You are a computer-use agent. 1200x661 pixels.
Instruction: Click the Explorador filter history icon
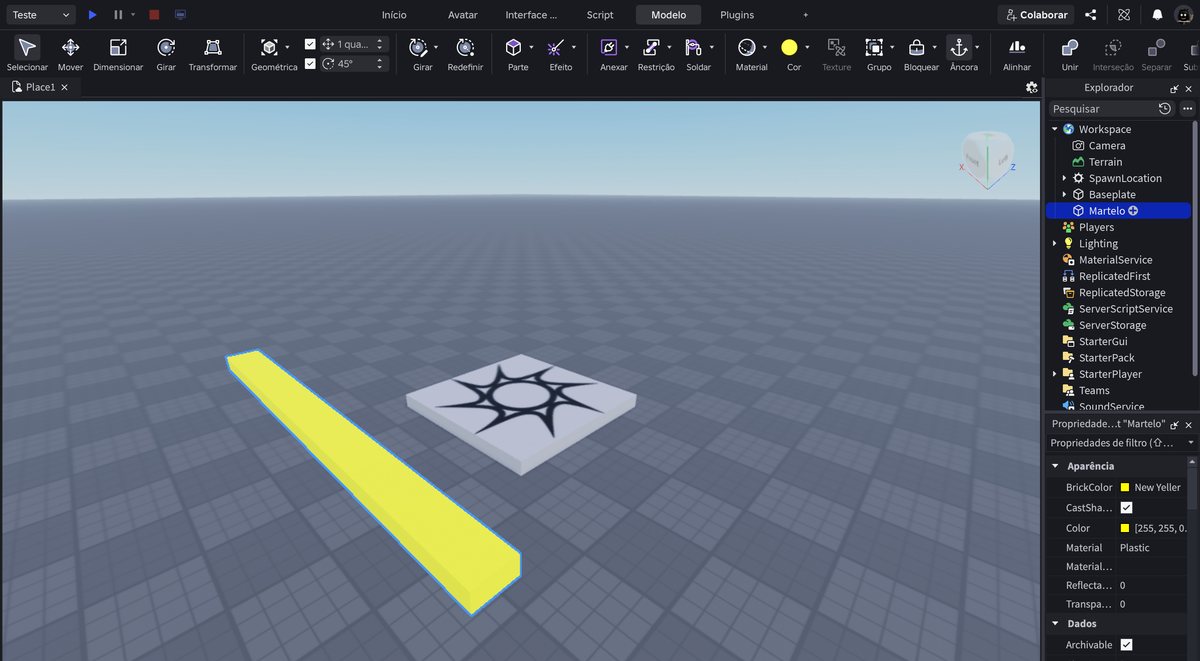point(1165,108)
